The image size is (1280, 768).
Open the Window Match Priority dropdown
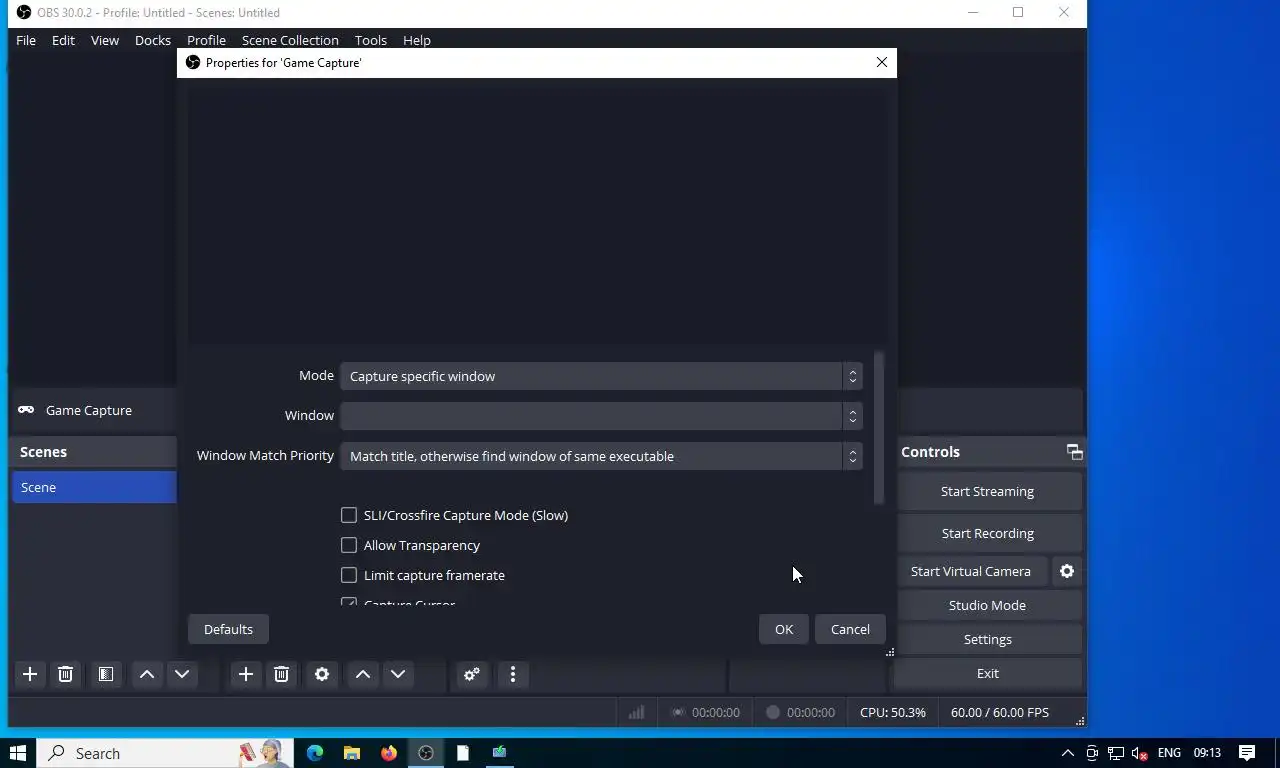[601, 456]
